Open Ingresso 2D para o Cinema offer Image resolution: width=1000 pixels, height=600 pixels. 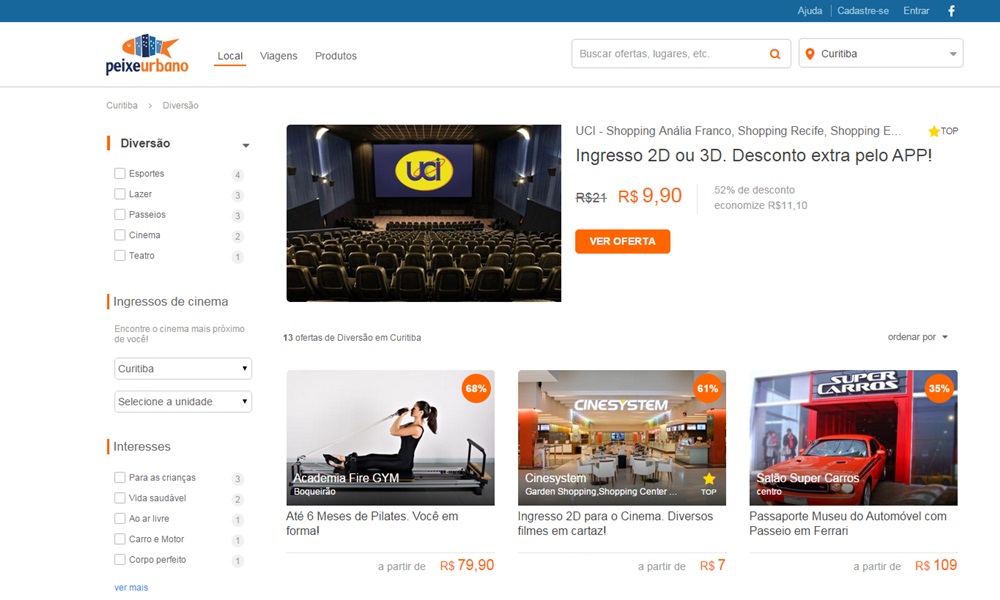click(x=615, y=523)
